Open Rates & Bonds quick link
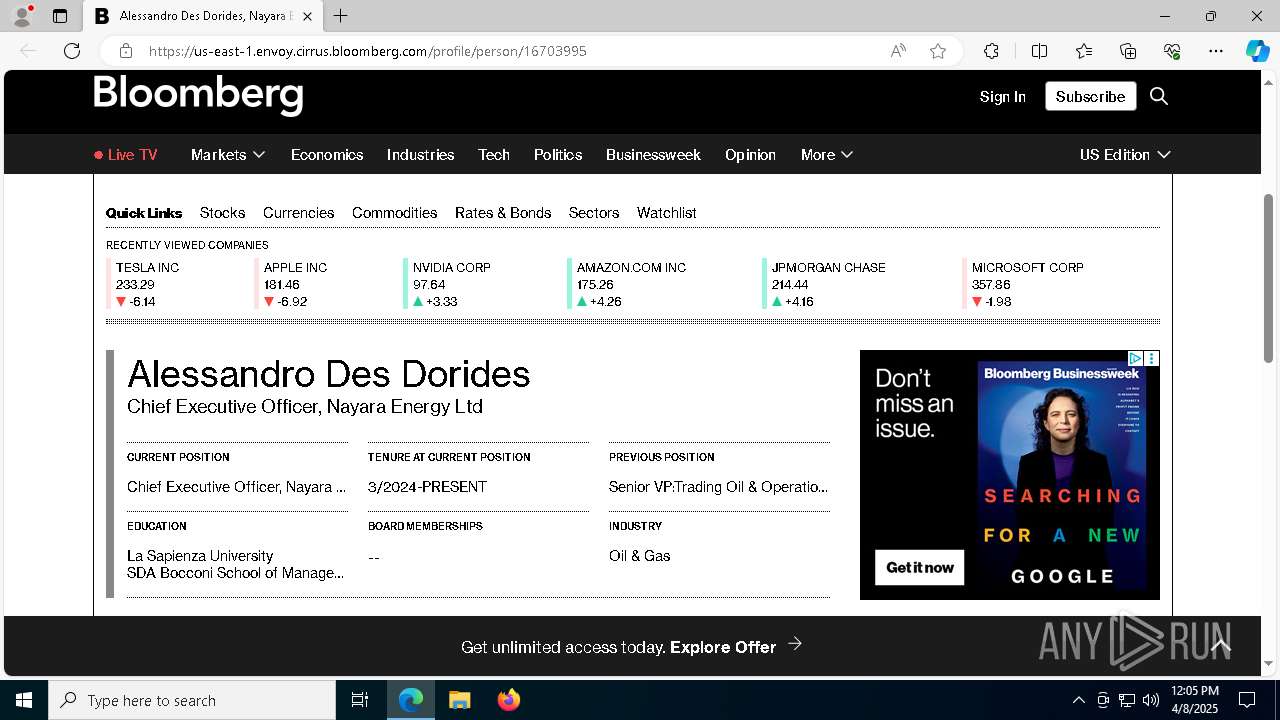Screen dimensions: 1280x720 coord(503,213)
